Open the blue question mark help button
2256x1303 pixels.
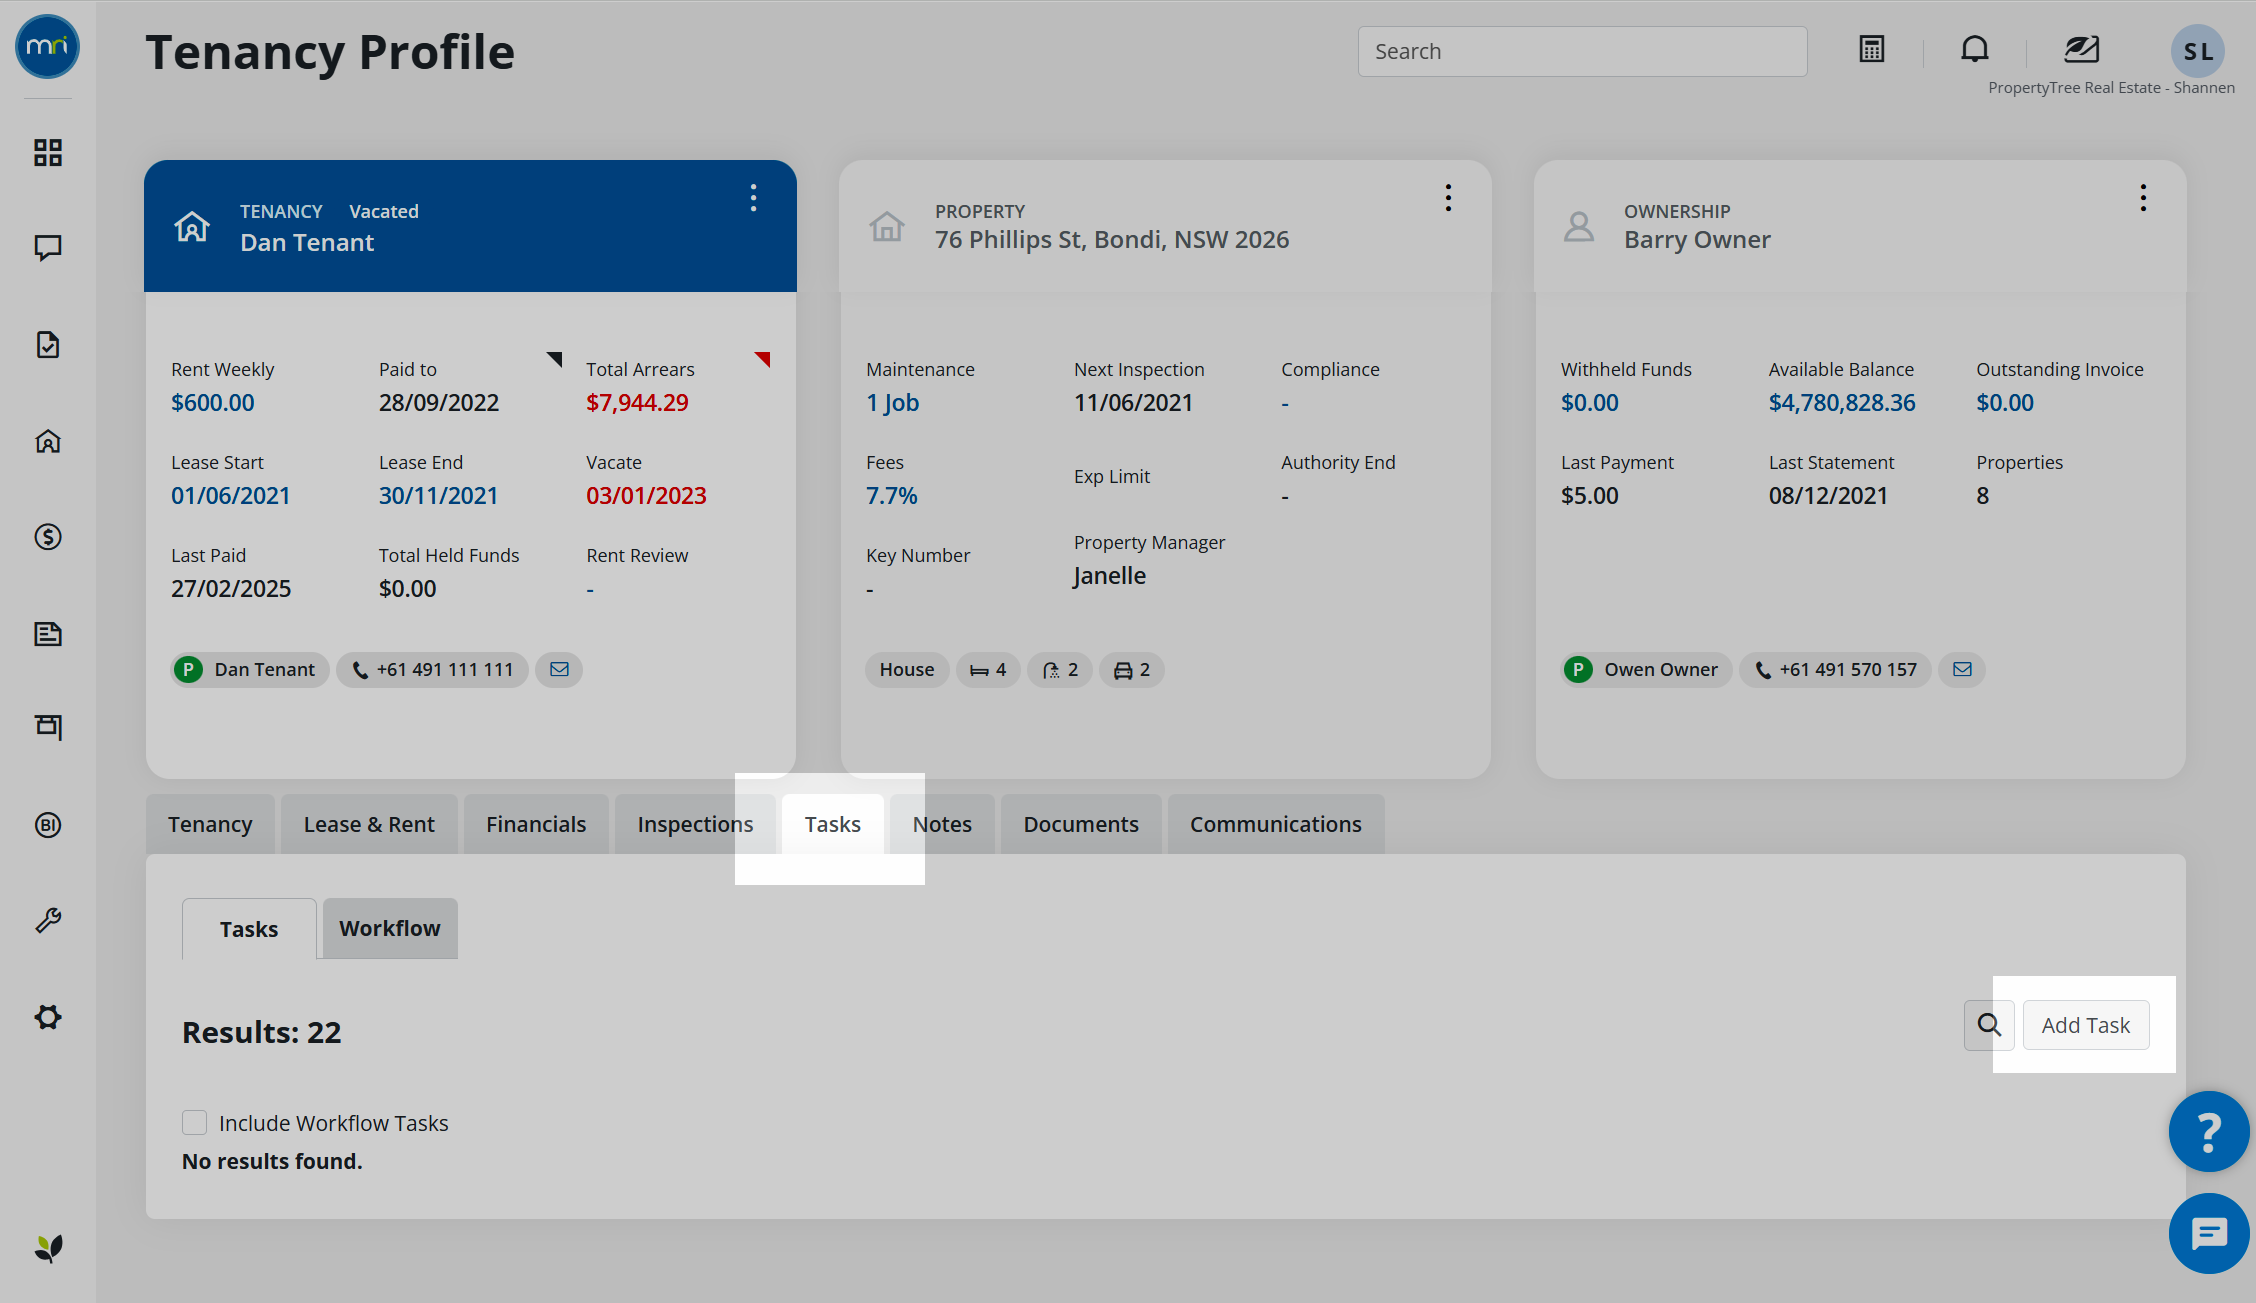[x=2209, y=1131]
